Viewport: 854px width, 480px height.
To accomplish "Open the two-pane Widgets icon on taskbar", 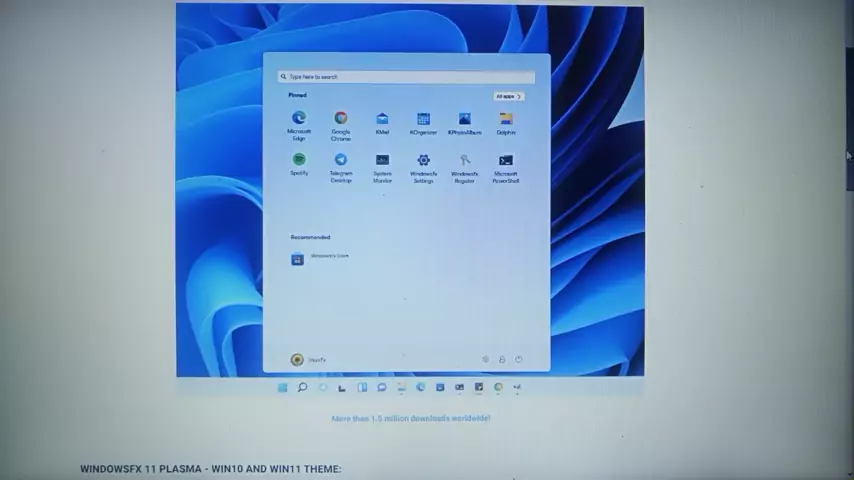I will point(362,387).
